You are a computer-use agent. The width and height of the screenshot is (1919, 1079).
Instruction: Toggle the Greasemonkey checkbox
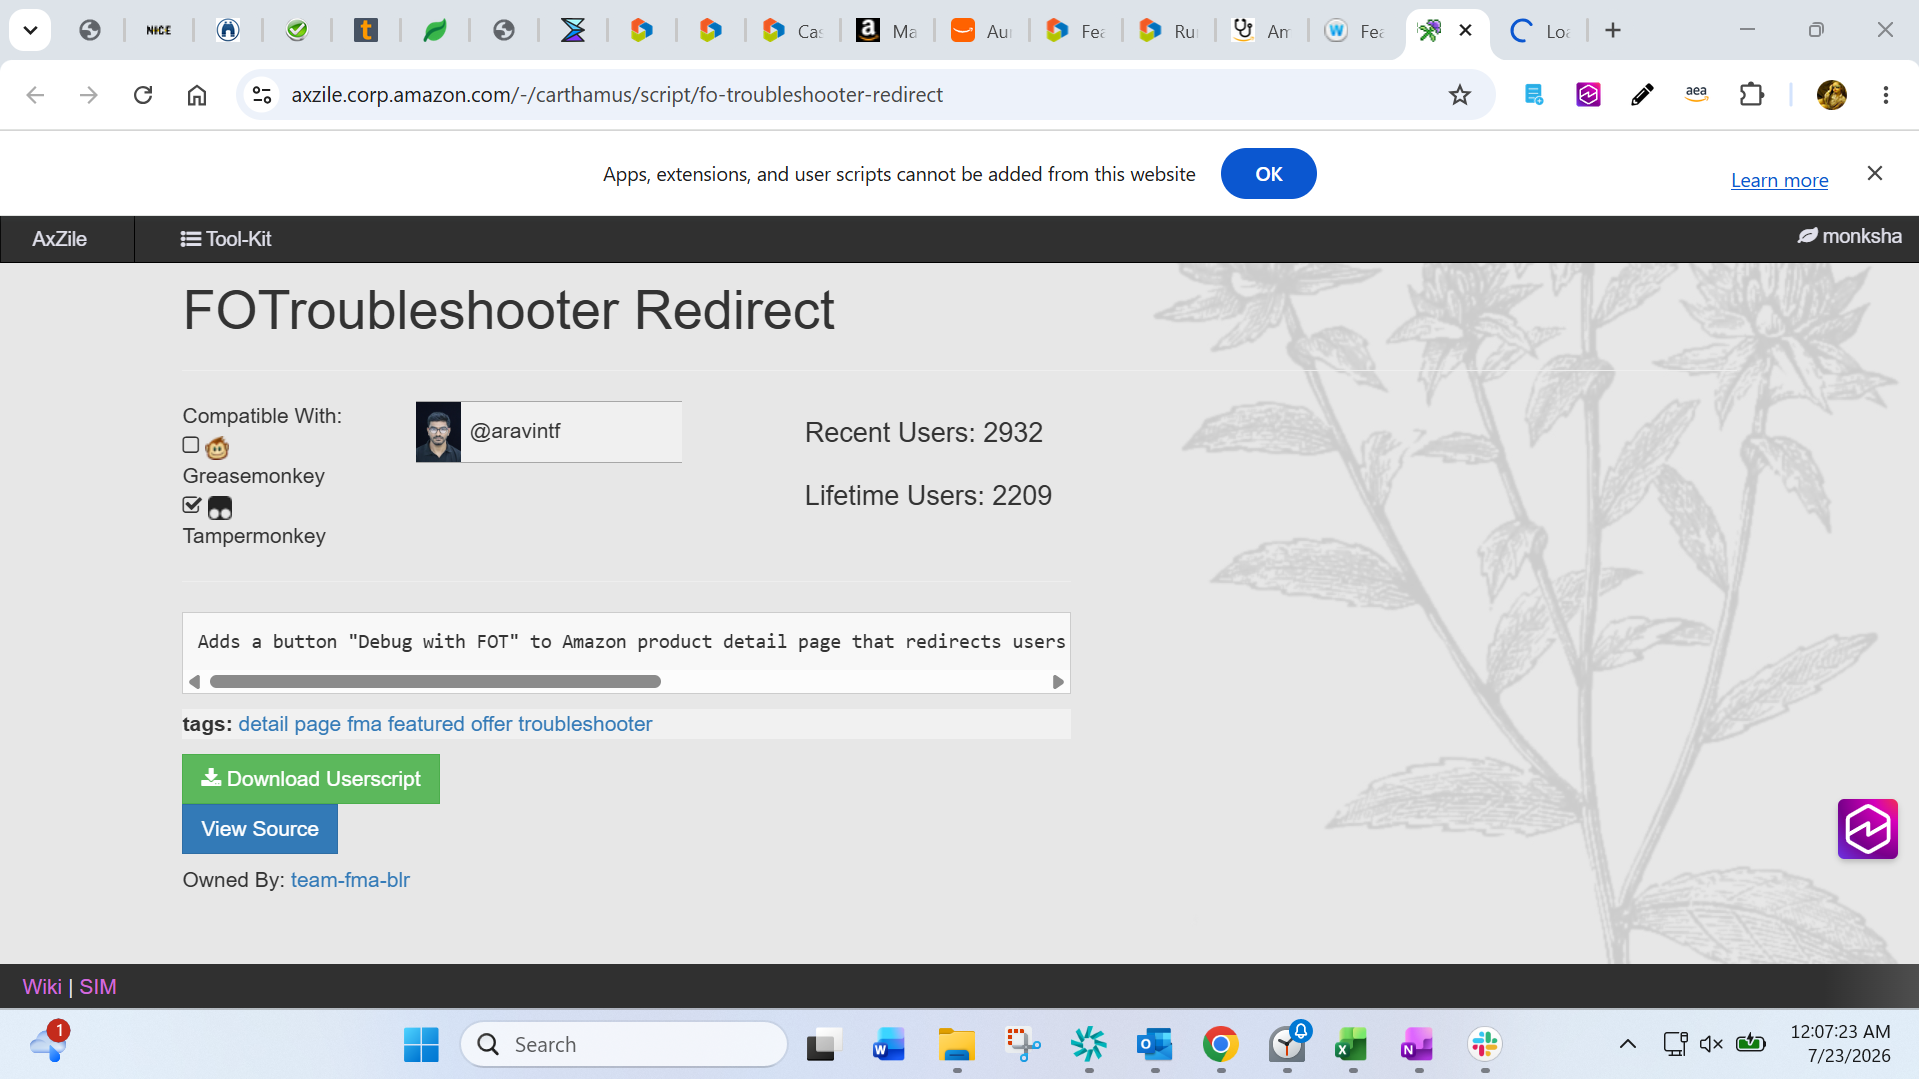pyautogui.click(x=191, y=445)
